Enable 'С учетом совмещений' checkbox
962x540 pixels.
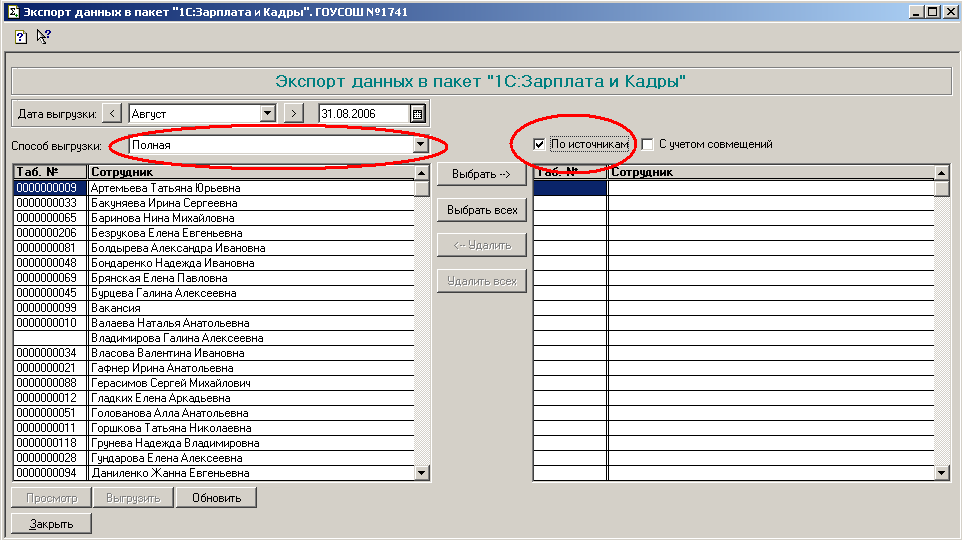pos(647,144)
